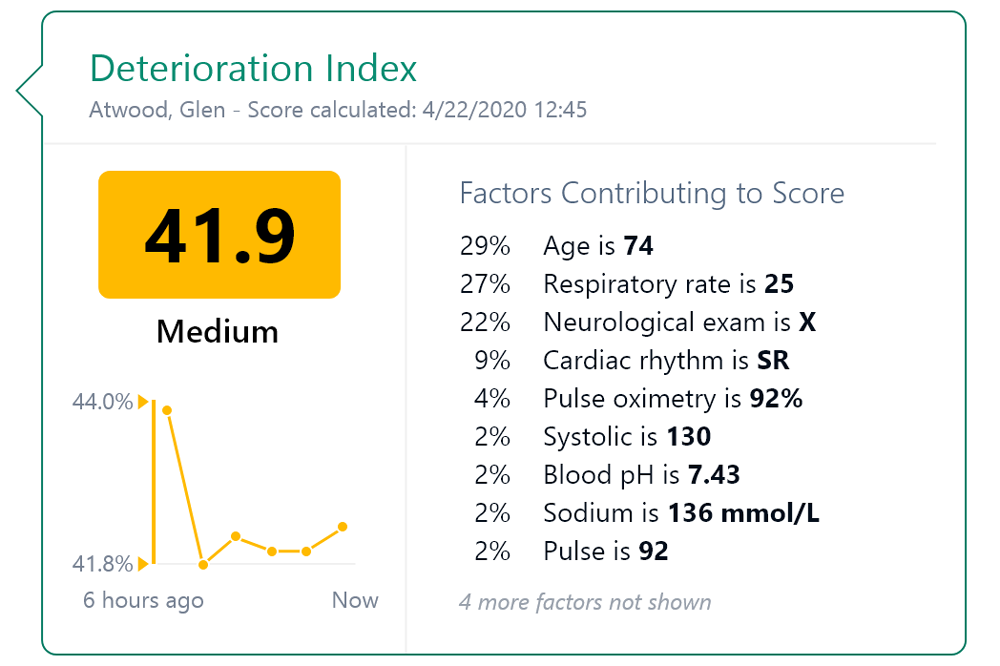Click the latest data point above Now

click(343, 526)
